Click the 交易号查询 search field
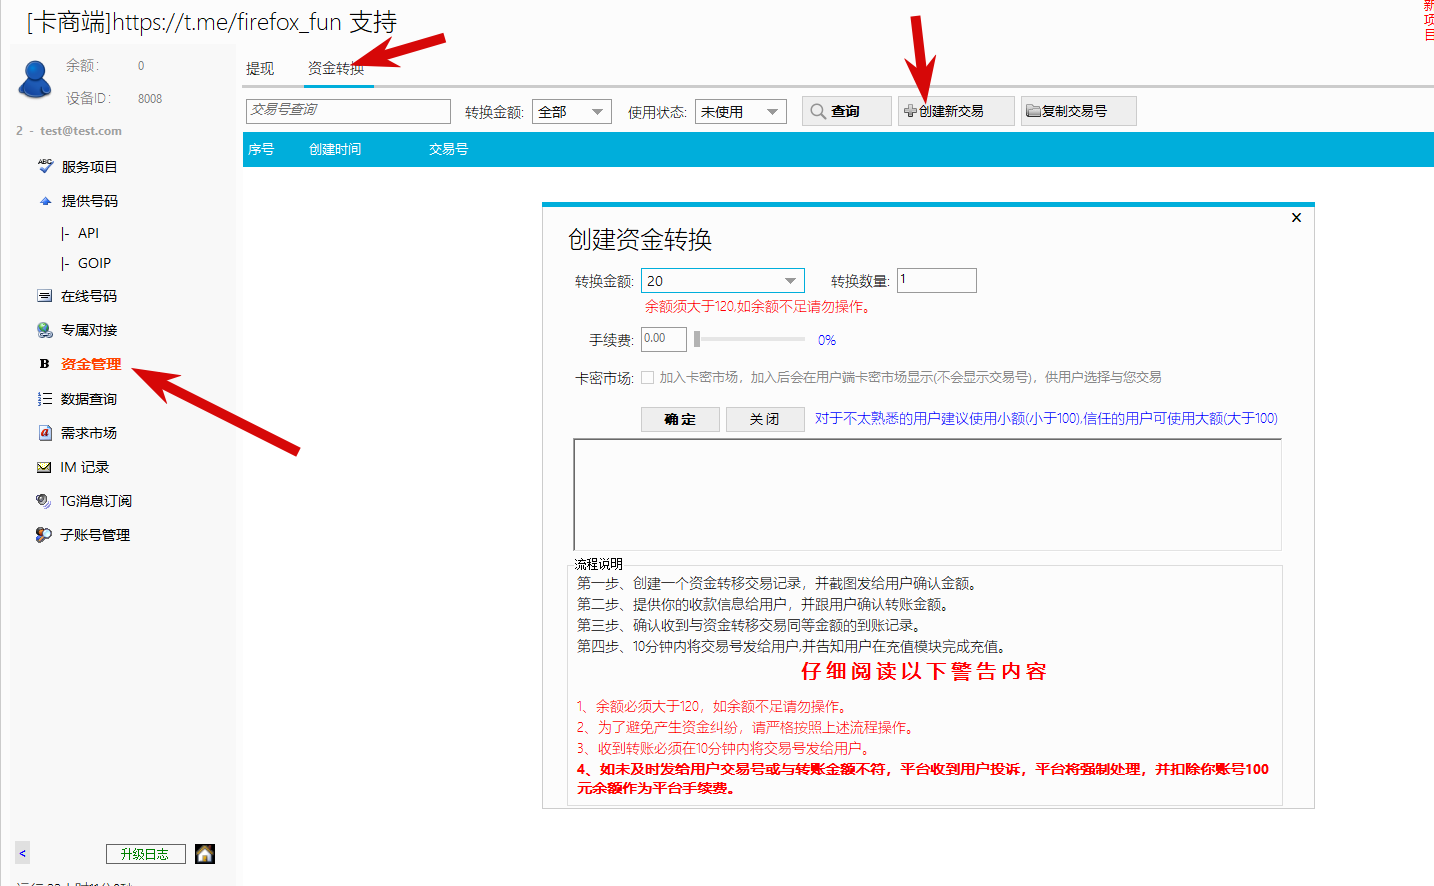The image size is (1434, 886). (x=348, y=111)
